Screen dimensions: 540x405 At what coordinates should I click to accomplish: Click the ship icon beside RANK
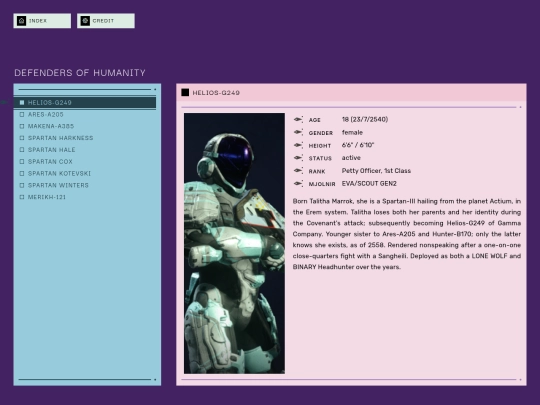coord(298,170)
